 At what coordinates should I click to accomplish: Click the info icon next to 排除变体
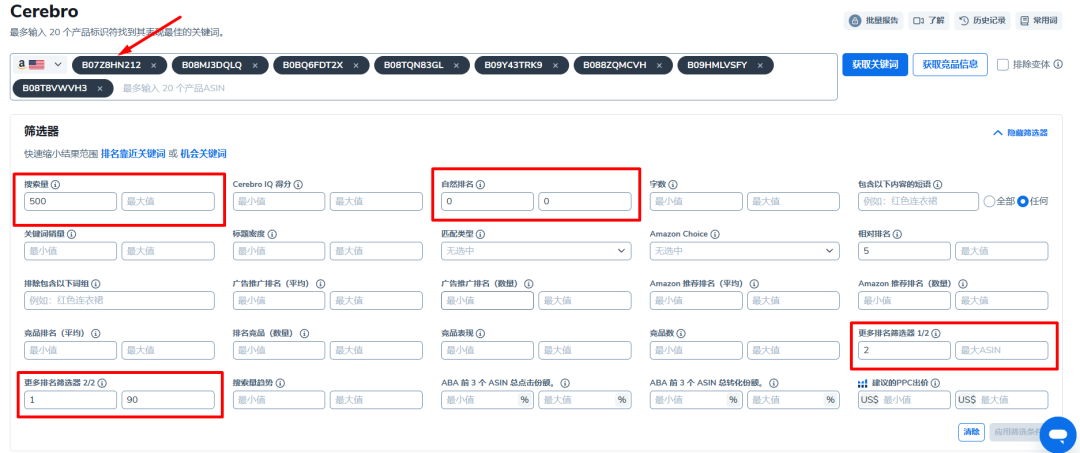coord(1058,65)
